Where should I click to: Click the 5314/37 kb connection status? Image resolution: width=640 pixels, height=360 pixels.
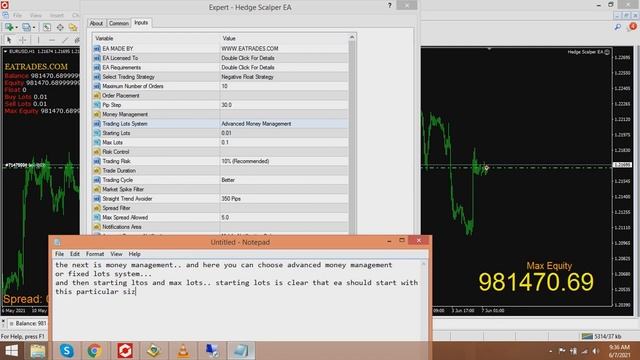coord(601,336)
